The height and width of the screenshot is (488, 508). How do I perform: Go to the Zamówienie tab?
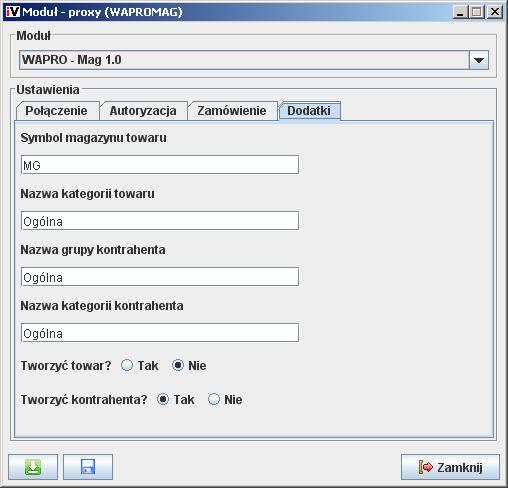[232, 111]
